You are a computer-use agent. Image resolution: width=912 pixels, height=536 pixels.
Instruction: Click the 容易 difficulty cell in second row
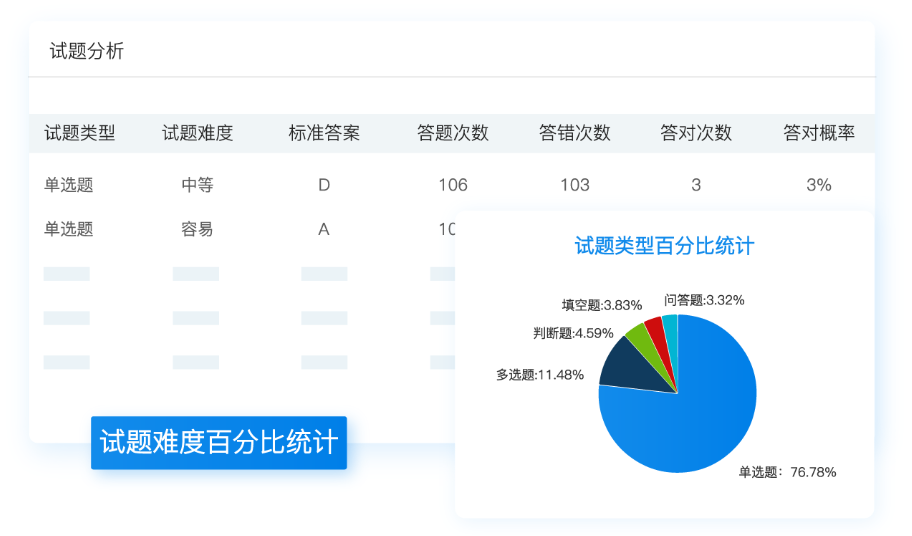pyautogui.click(x=197, y=229)
